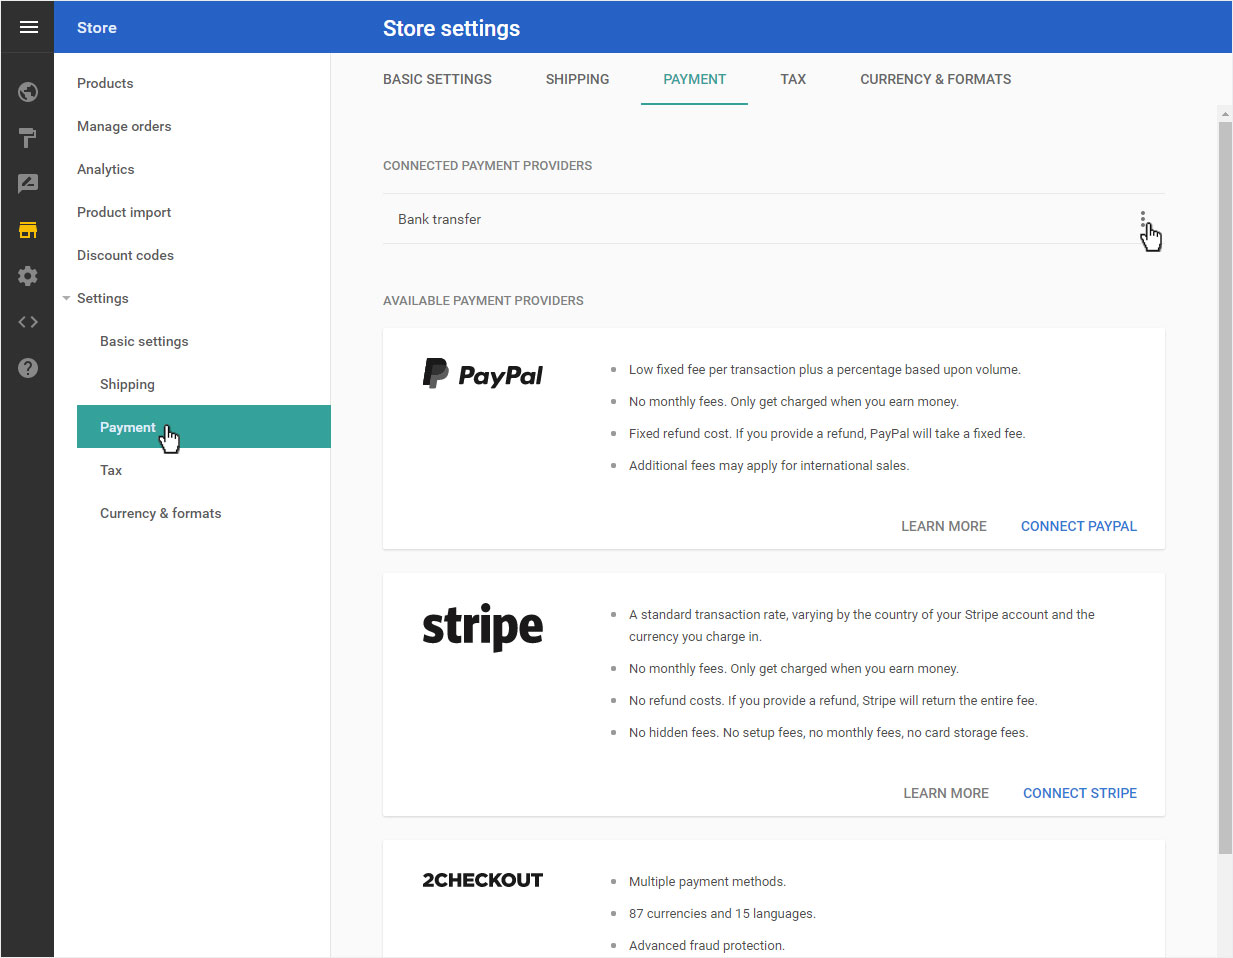Select the Payment tab
The image size is (1233, 958).
pyautogui.click(x=694, y=79)
